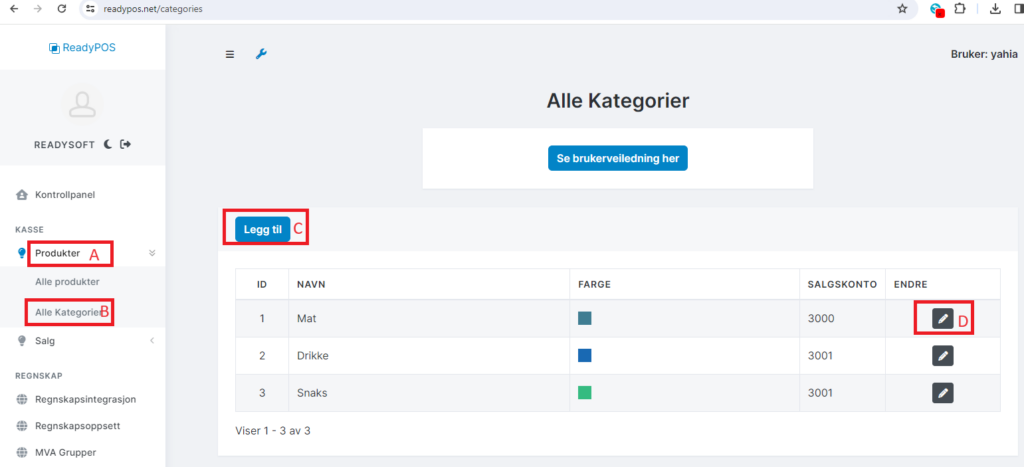
Task: Edit the Drikke category with pencil icon
Action: point(942,355)
